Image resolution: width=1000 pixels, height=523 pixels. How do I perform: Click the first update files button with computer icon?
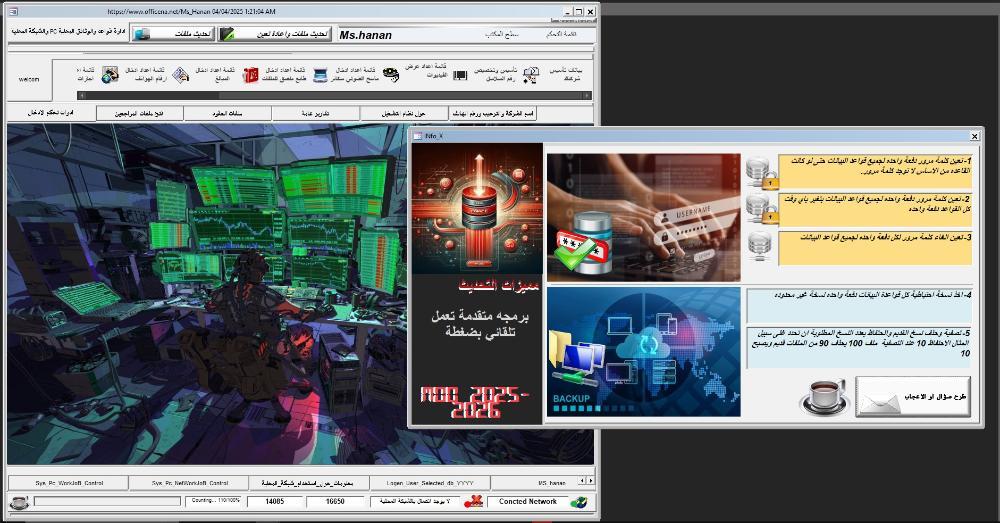point(173,34)
